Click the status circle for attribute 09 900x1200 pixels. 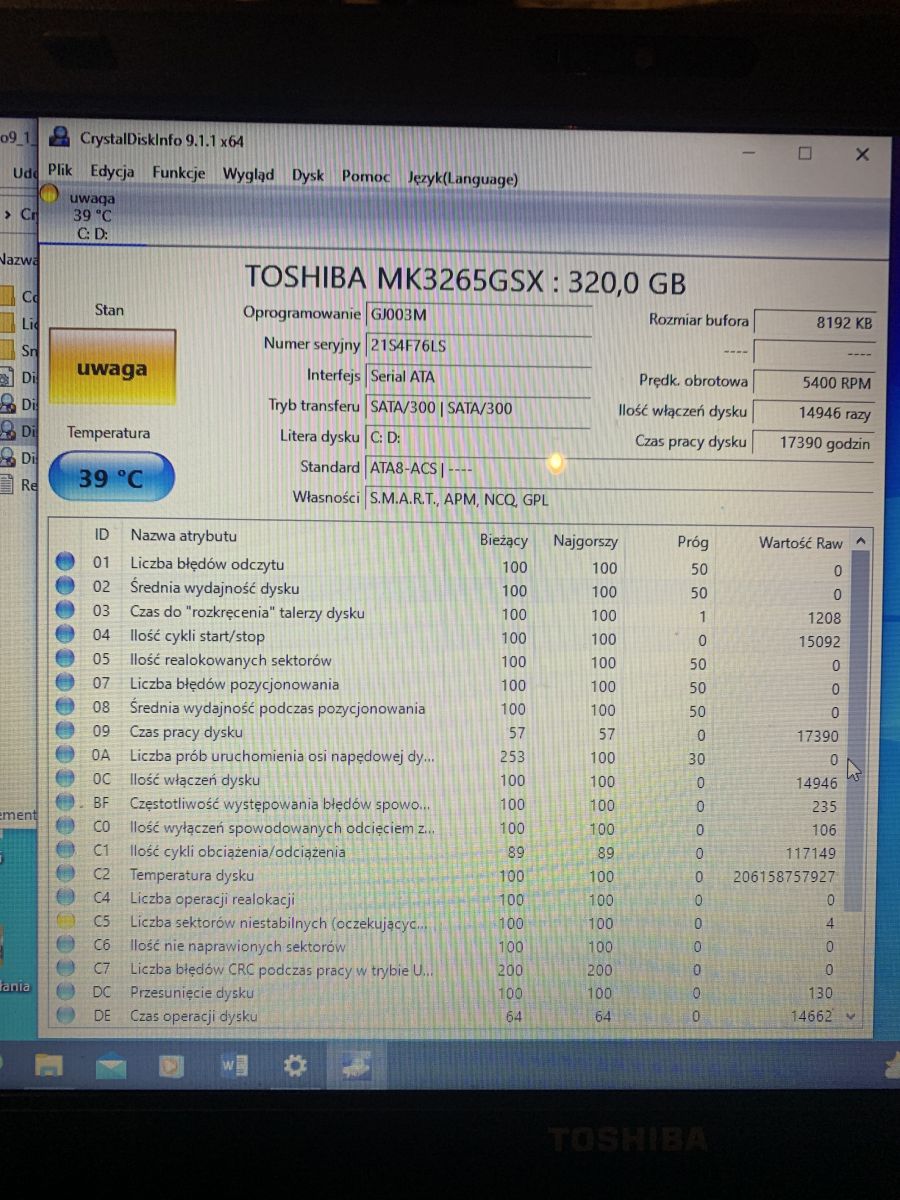[x=65, y=731]
